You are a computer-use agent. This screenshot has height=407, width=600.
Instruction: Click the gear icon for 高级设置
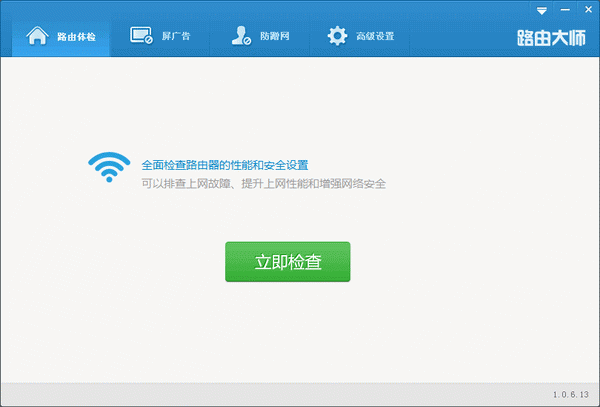coord(337,36)
